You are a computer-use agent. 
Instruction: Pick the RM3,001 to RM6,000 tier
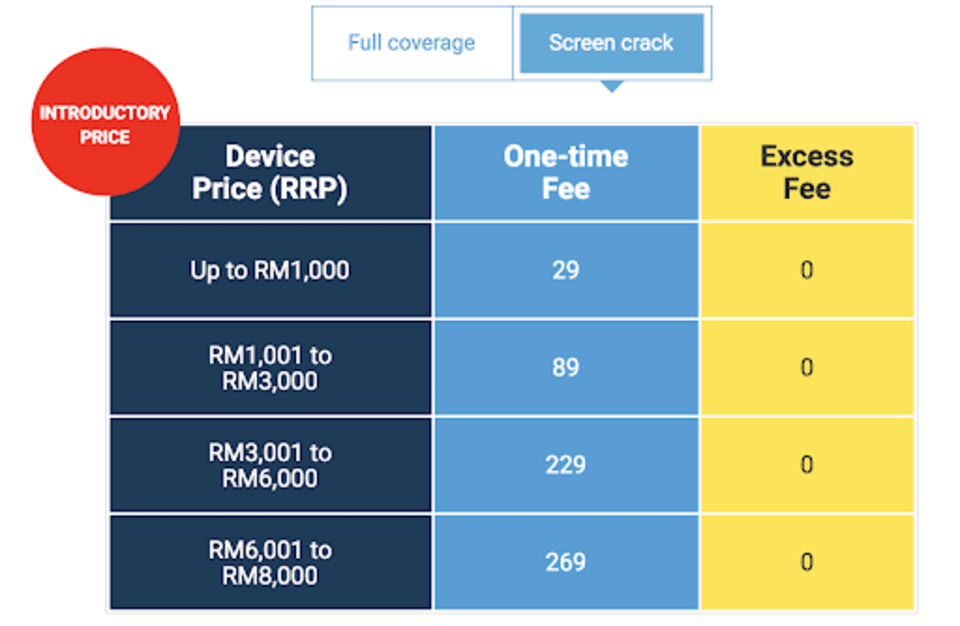(271, 464)
